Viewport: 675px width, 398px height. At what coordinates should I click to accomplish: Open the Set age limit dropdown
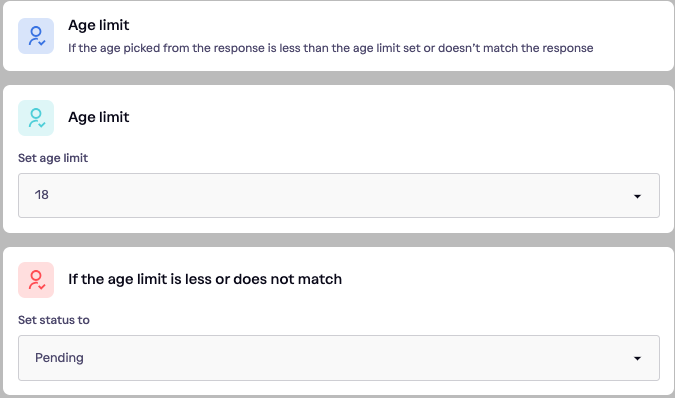(339, 195)
